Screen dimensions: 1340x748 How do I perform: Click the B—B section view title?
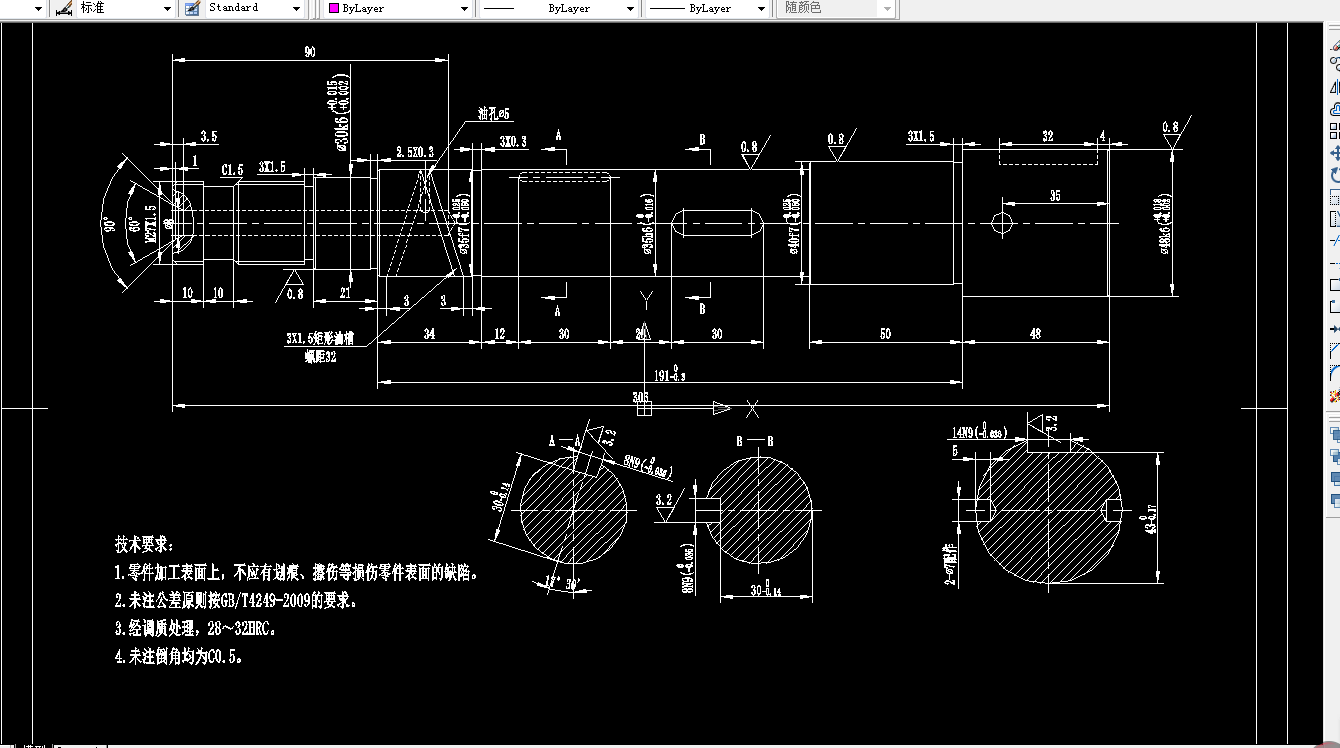tap(754, 441)
